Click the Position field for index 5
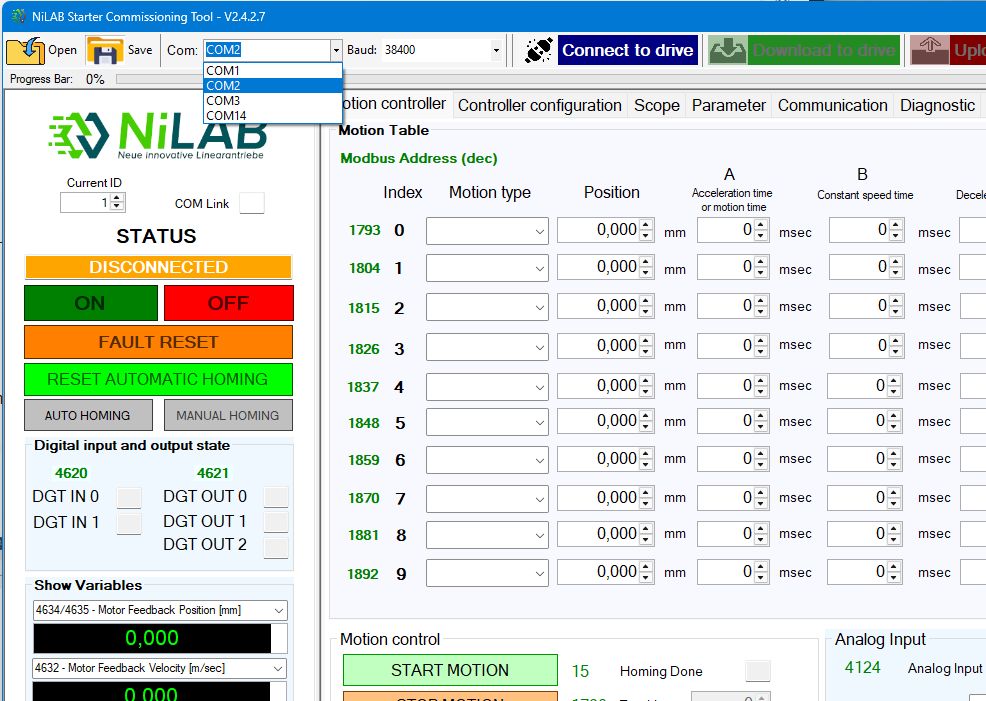The width and height of the screenshot is (986, 701). (597, 422)
